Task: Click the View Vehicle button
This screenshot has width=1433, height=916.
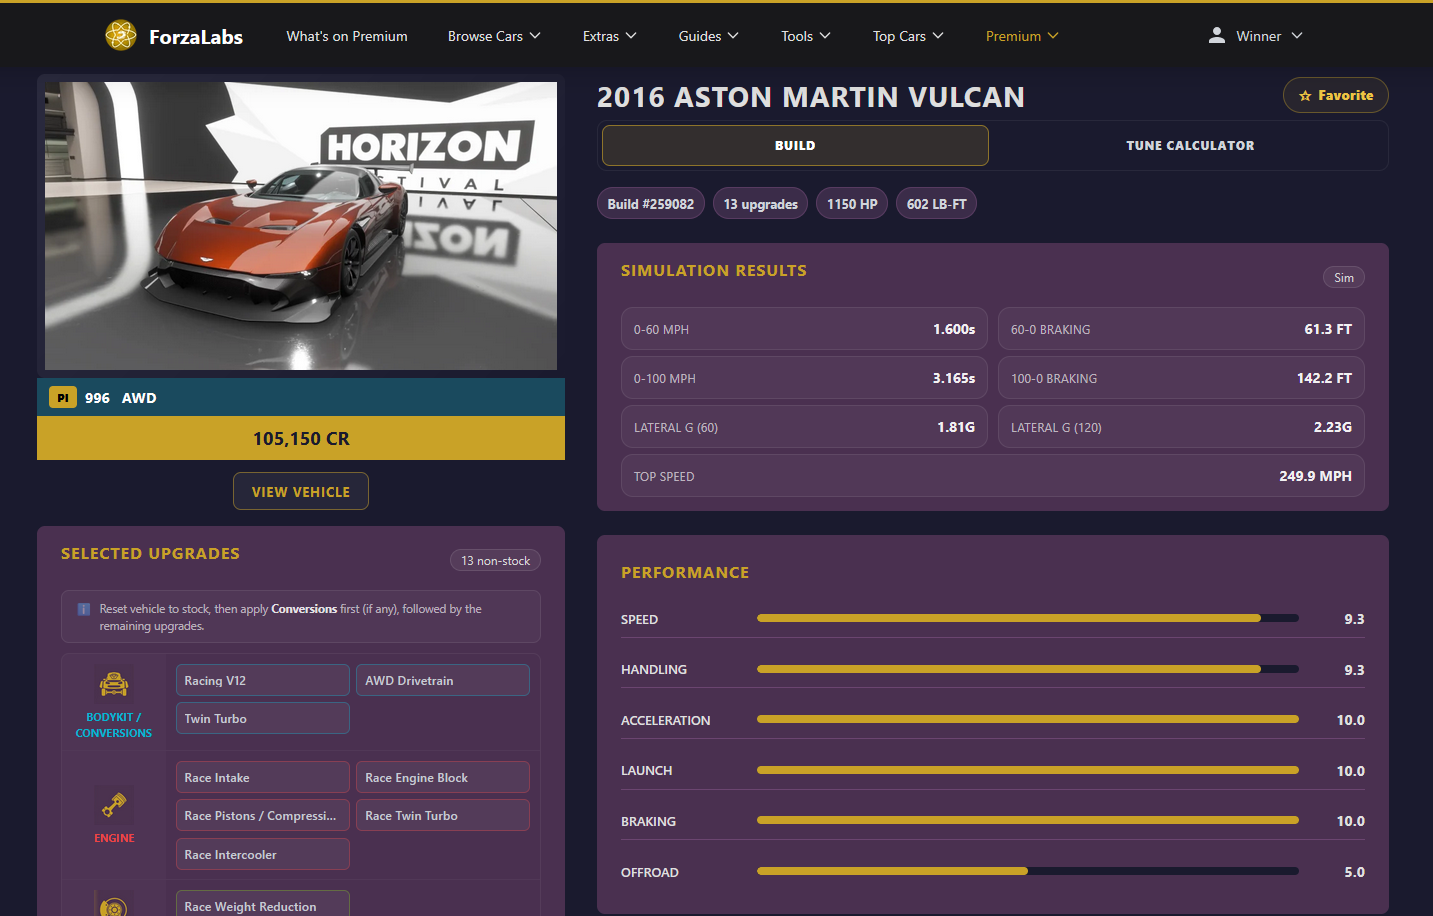Action: 301,491
